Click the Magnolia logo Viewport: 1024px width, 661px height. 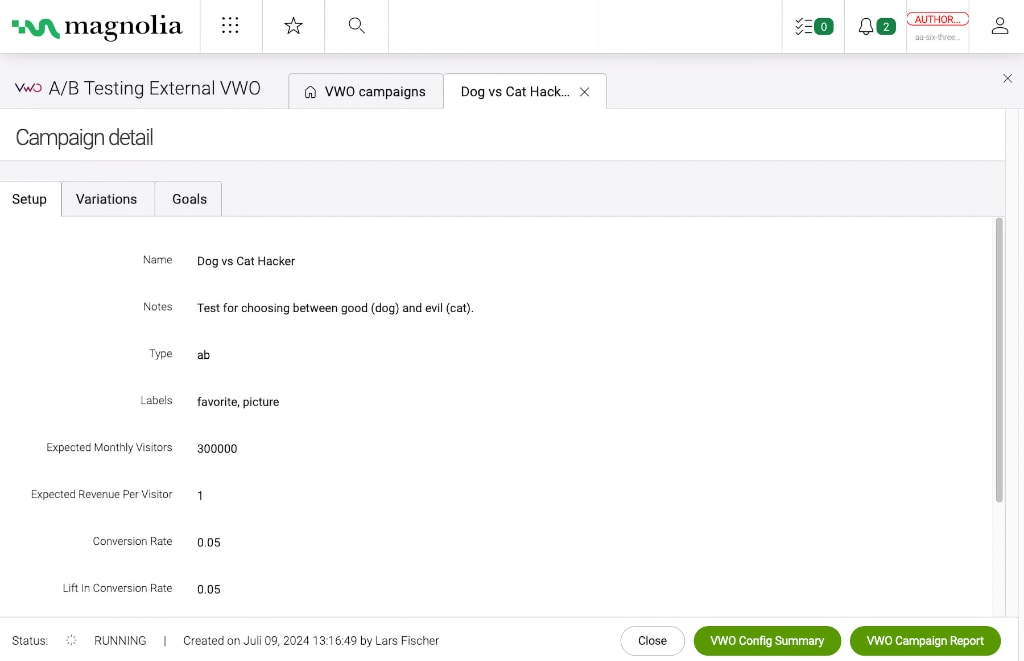(97, 27)
